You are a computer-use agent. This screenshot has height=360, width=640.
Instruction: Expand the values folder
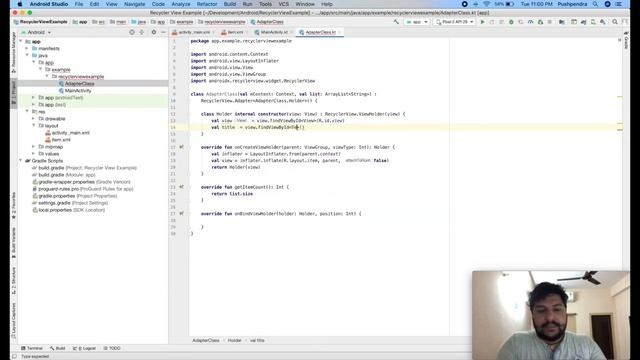coord(33,153)
